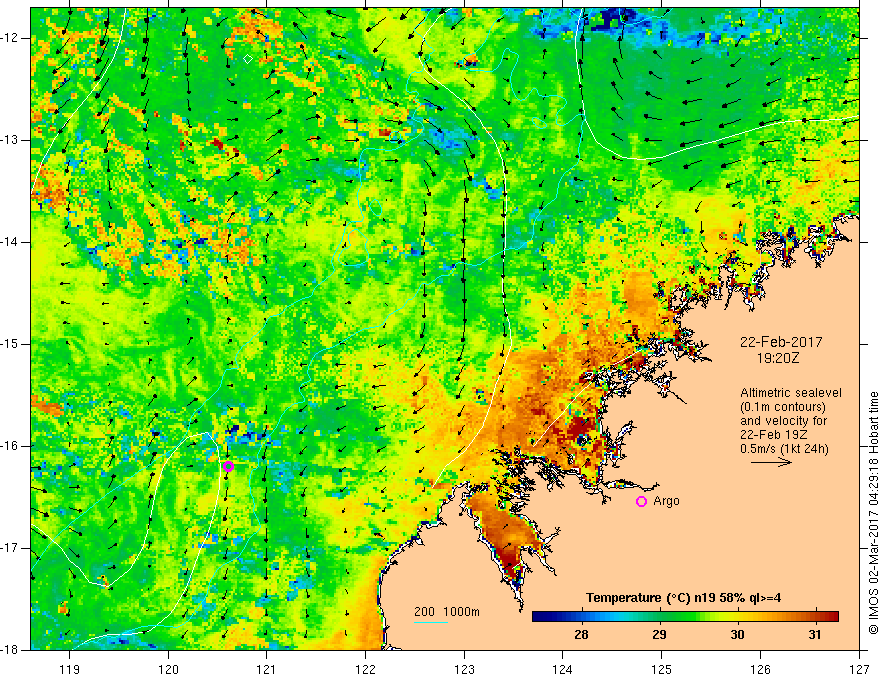
Task: Click longitude label 123 on the axis
Action: [x=464, y=669]
